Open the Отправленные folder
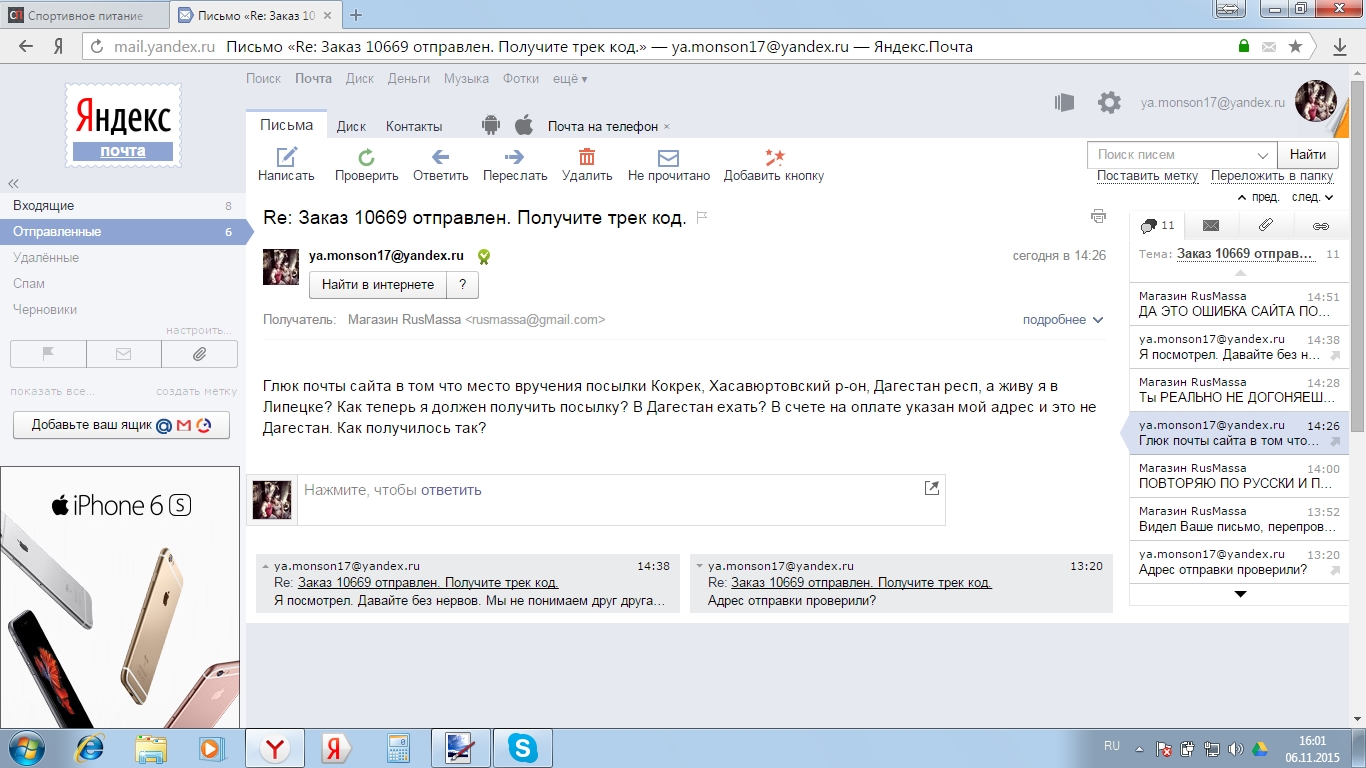Image resolution: width=1366 pixels, height=768 pixels. [57, 232]
